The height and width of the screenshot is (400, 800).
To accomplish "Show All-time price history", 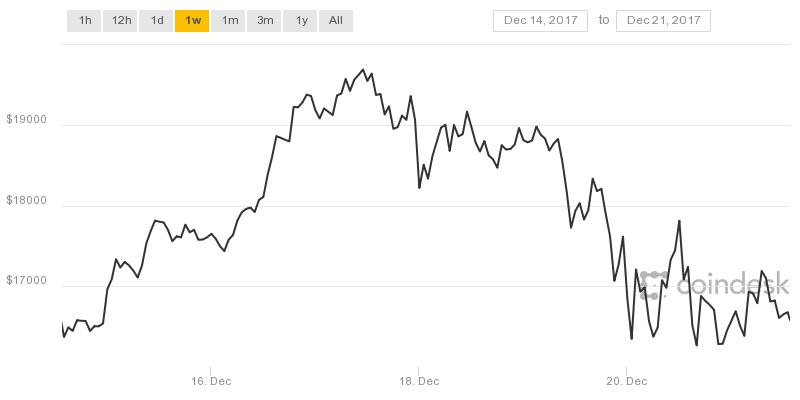I will (336, 20).
